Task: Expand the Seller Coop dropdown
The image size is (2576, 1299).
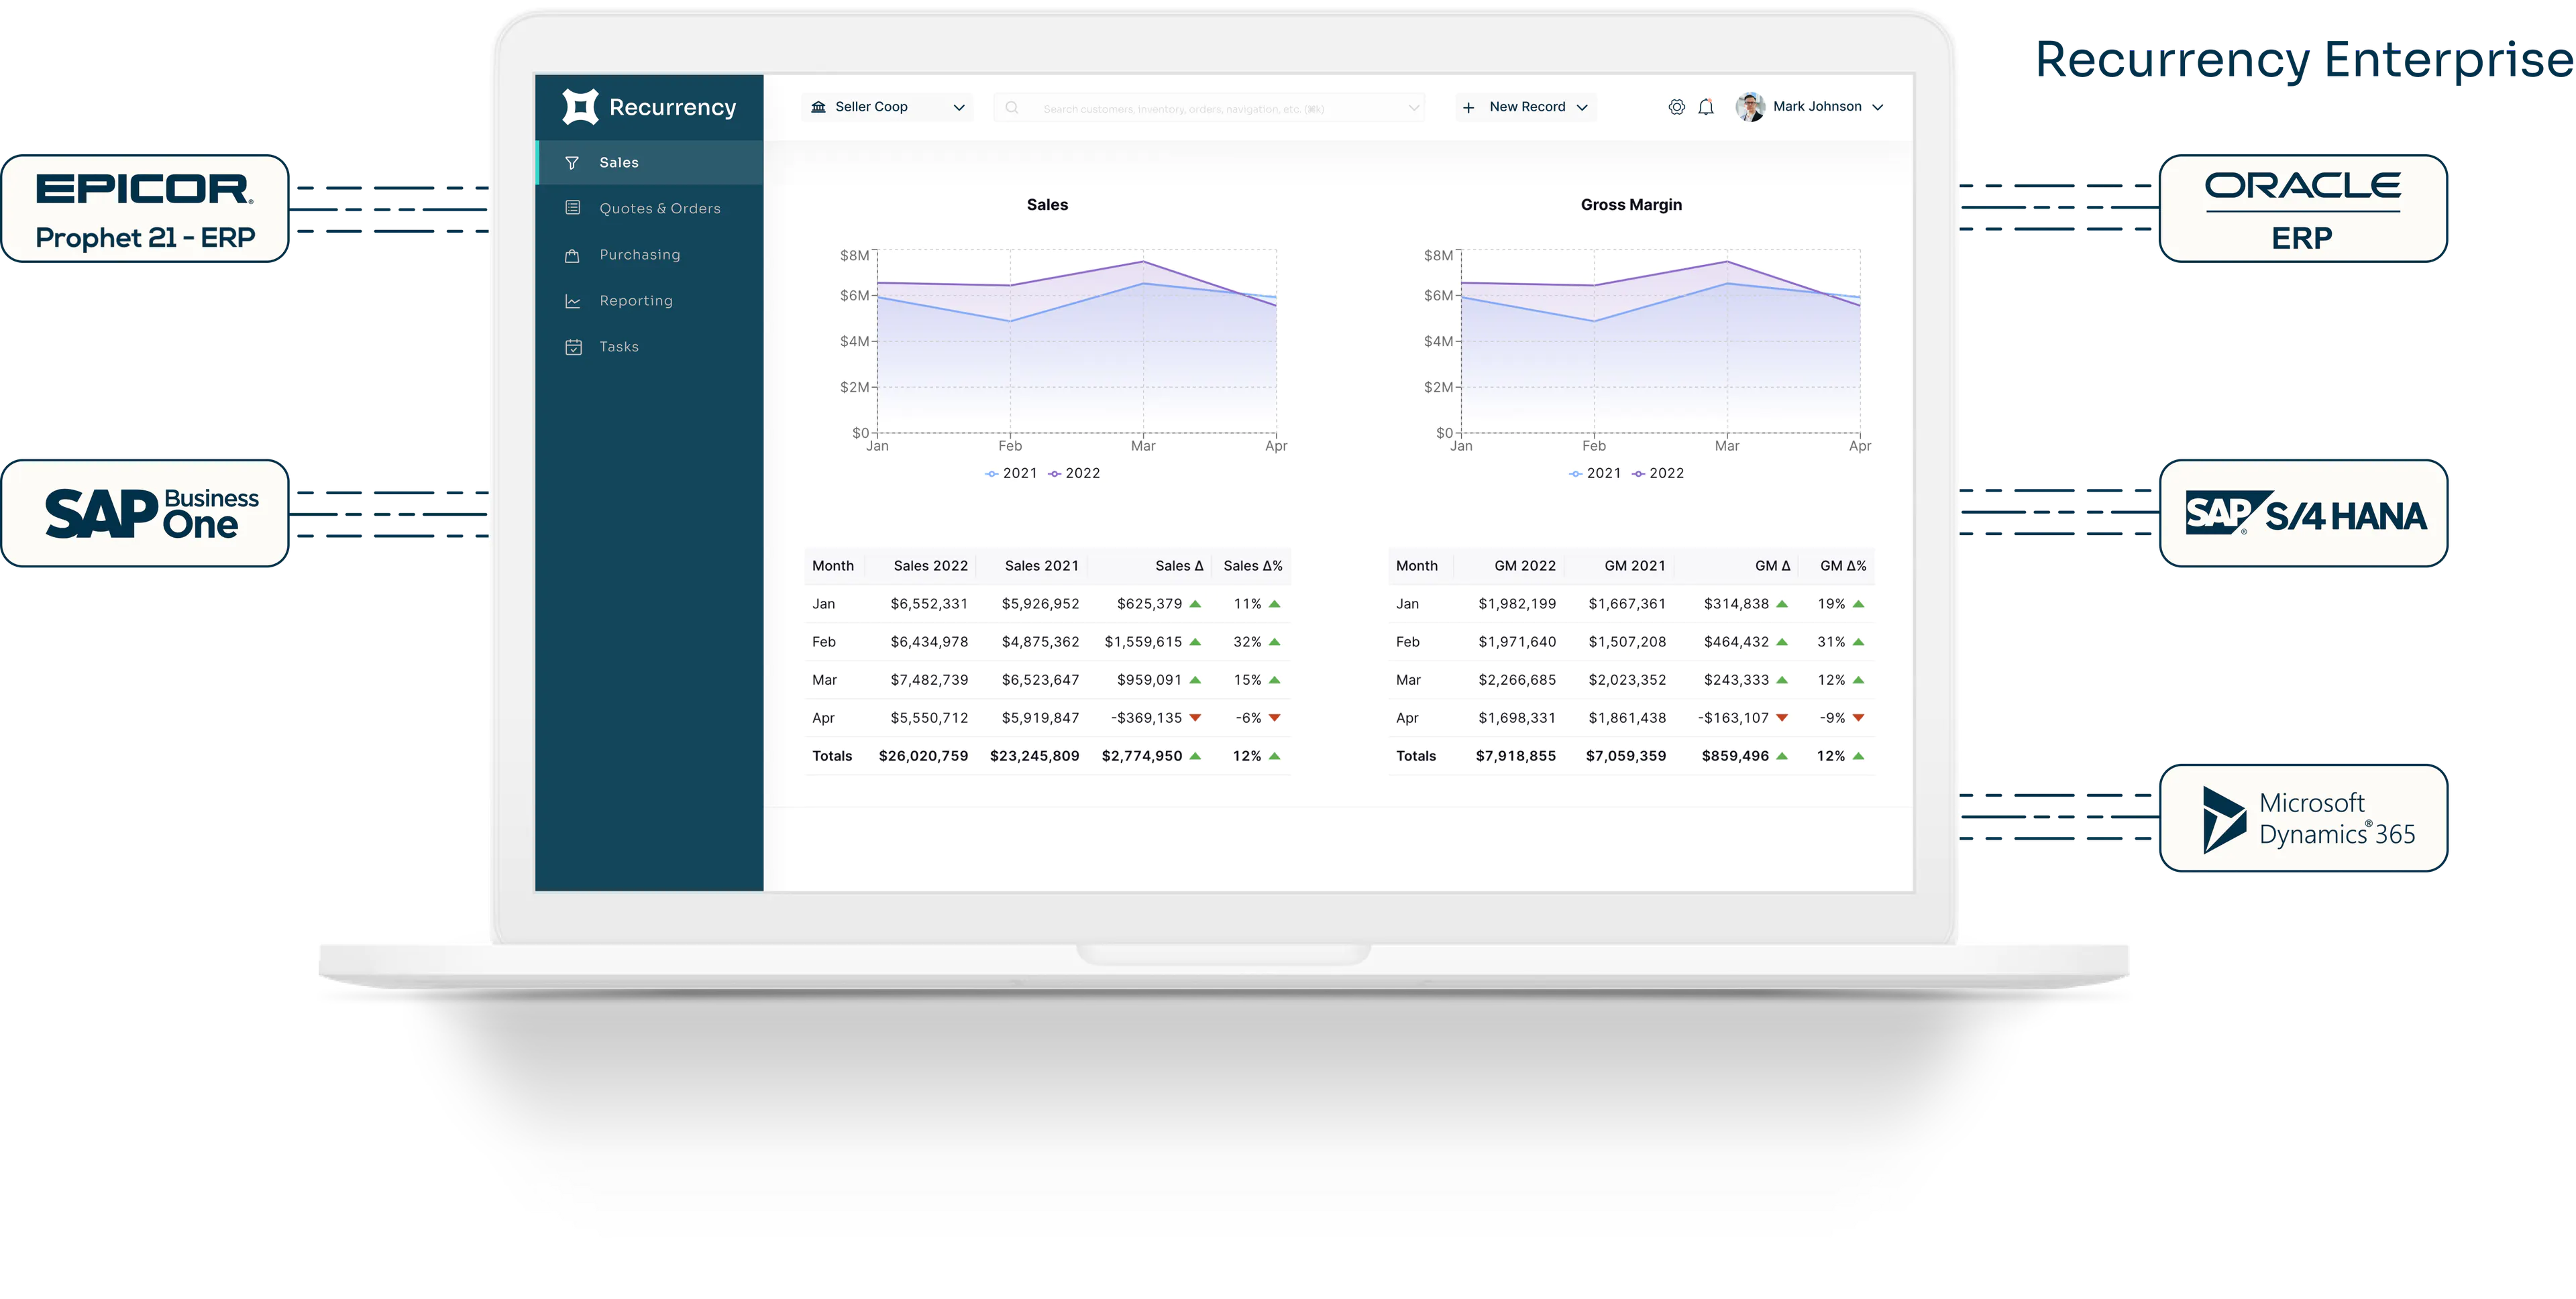Action: 888,107
